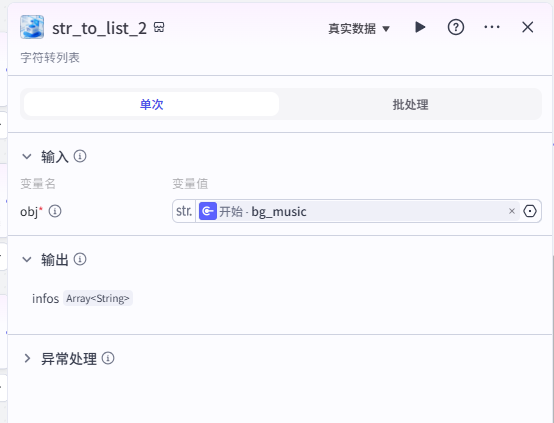Expand the 异常处理 section
Image resolution: width=554 pixels, height=423 pixels.
click(27, 359)
